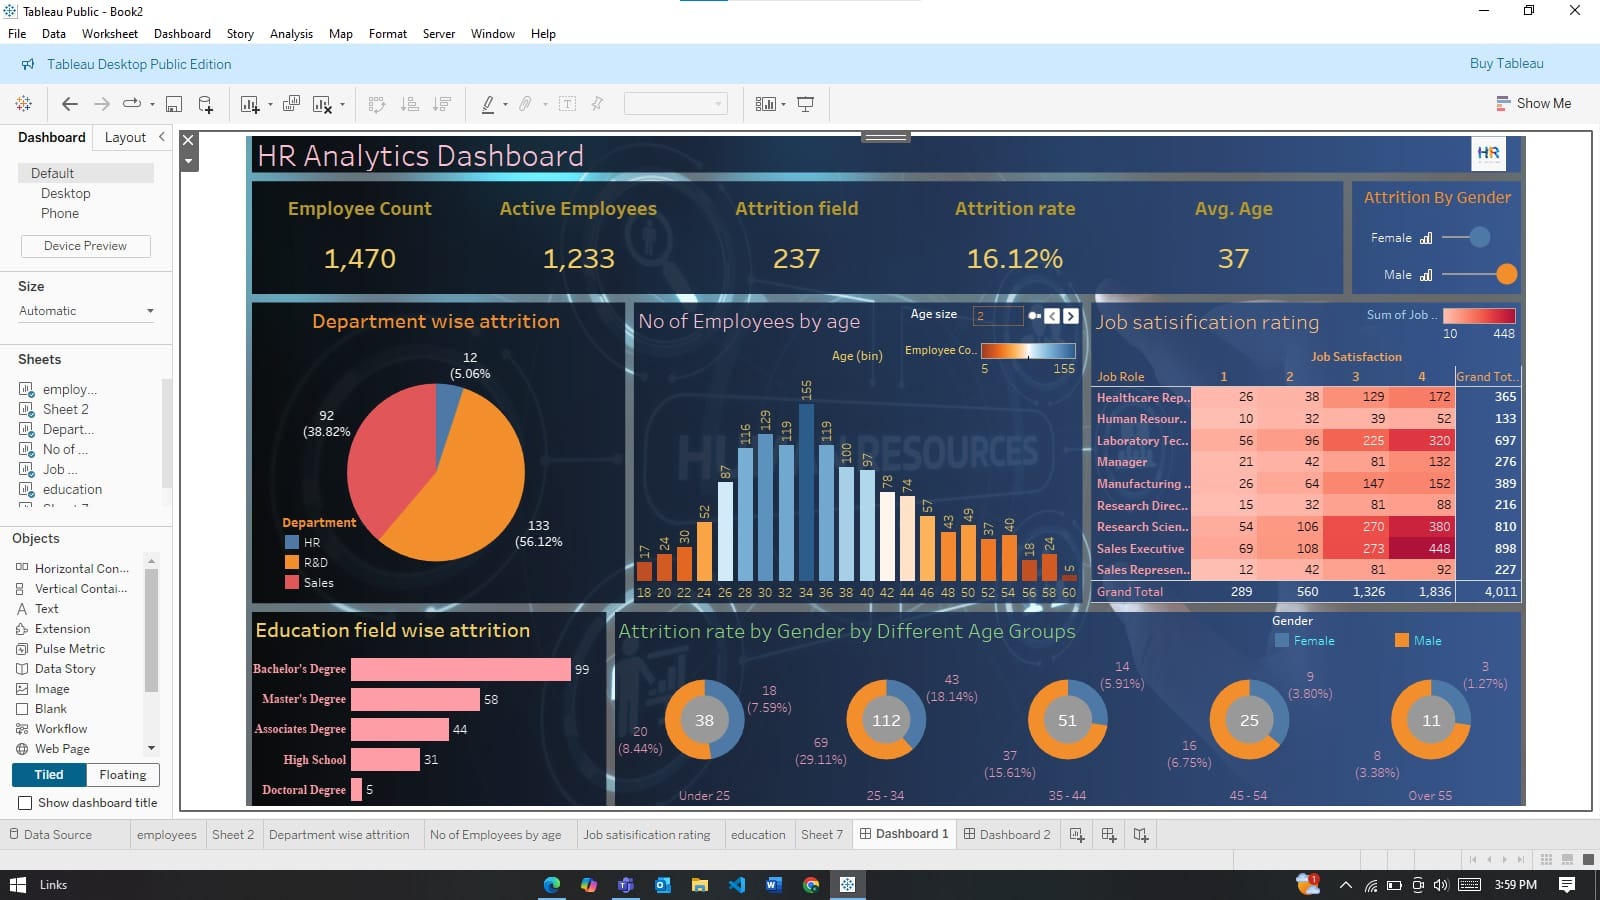This screenshot has width=1600, height=900.
Task: Duplicate the sheet from the toolbar
Action: 291,104
